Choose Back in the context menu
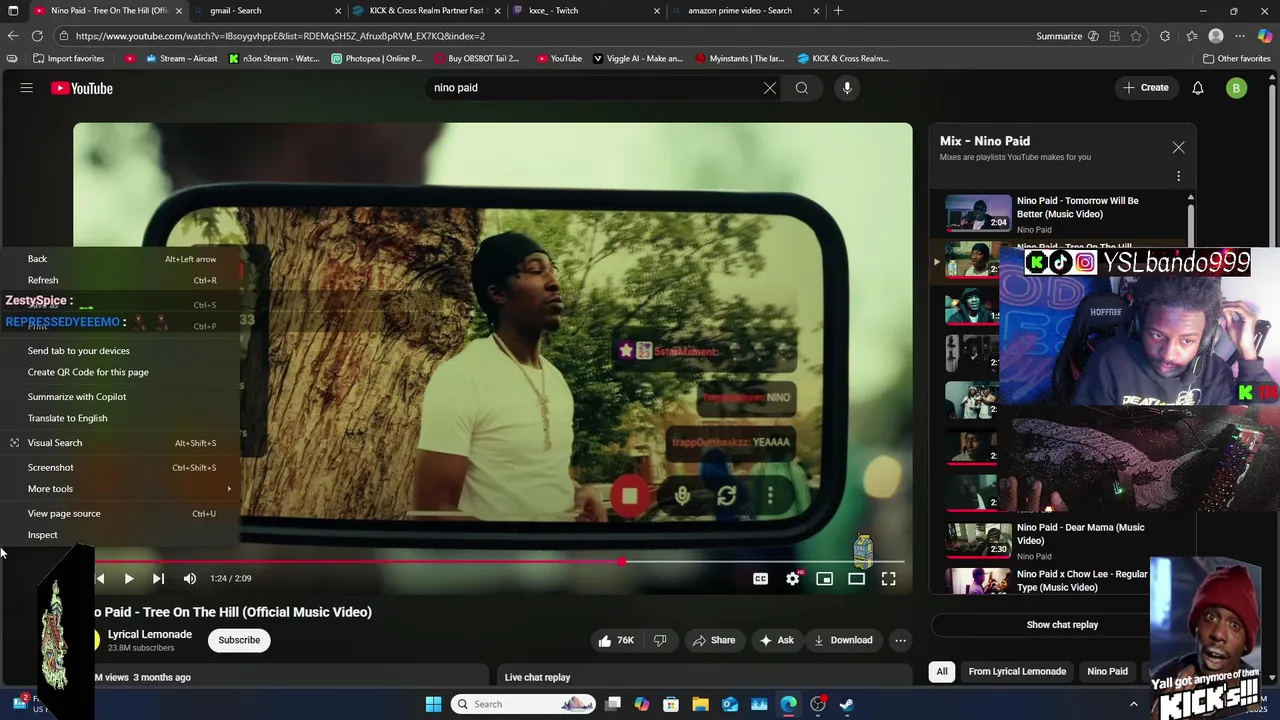 (120, 259)
